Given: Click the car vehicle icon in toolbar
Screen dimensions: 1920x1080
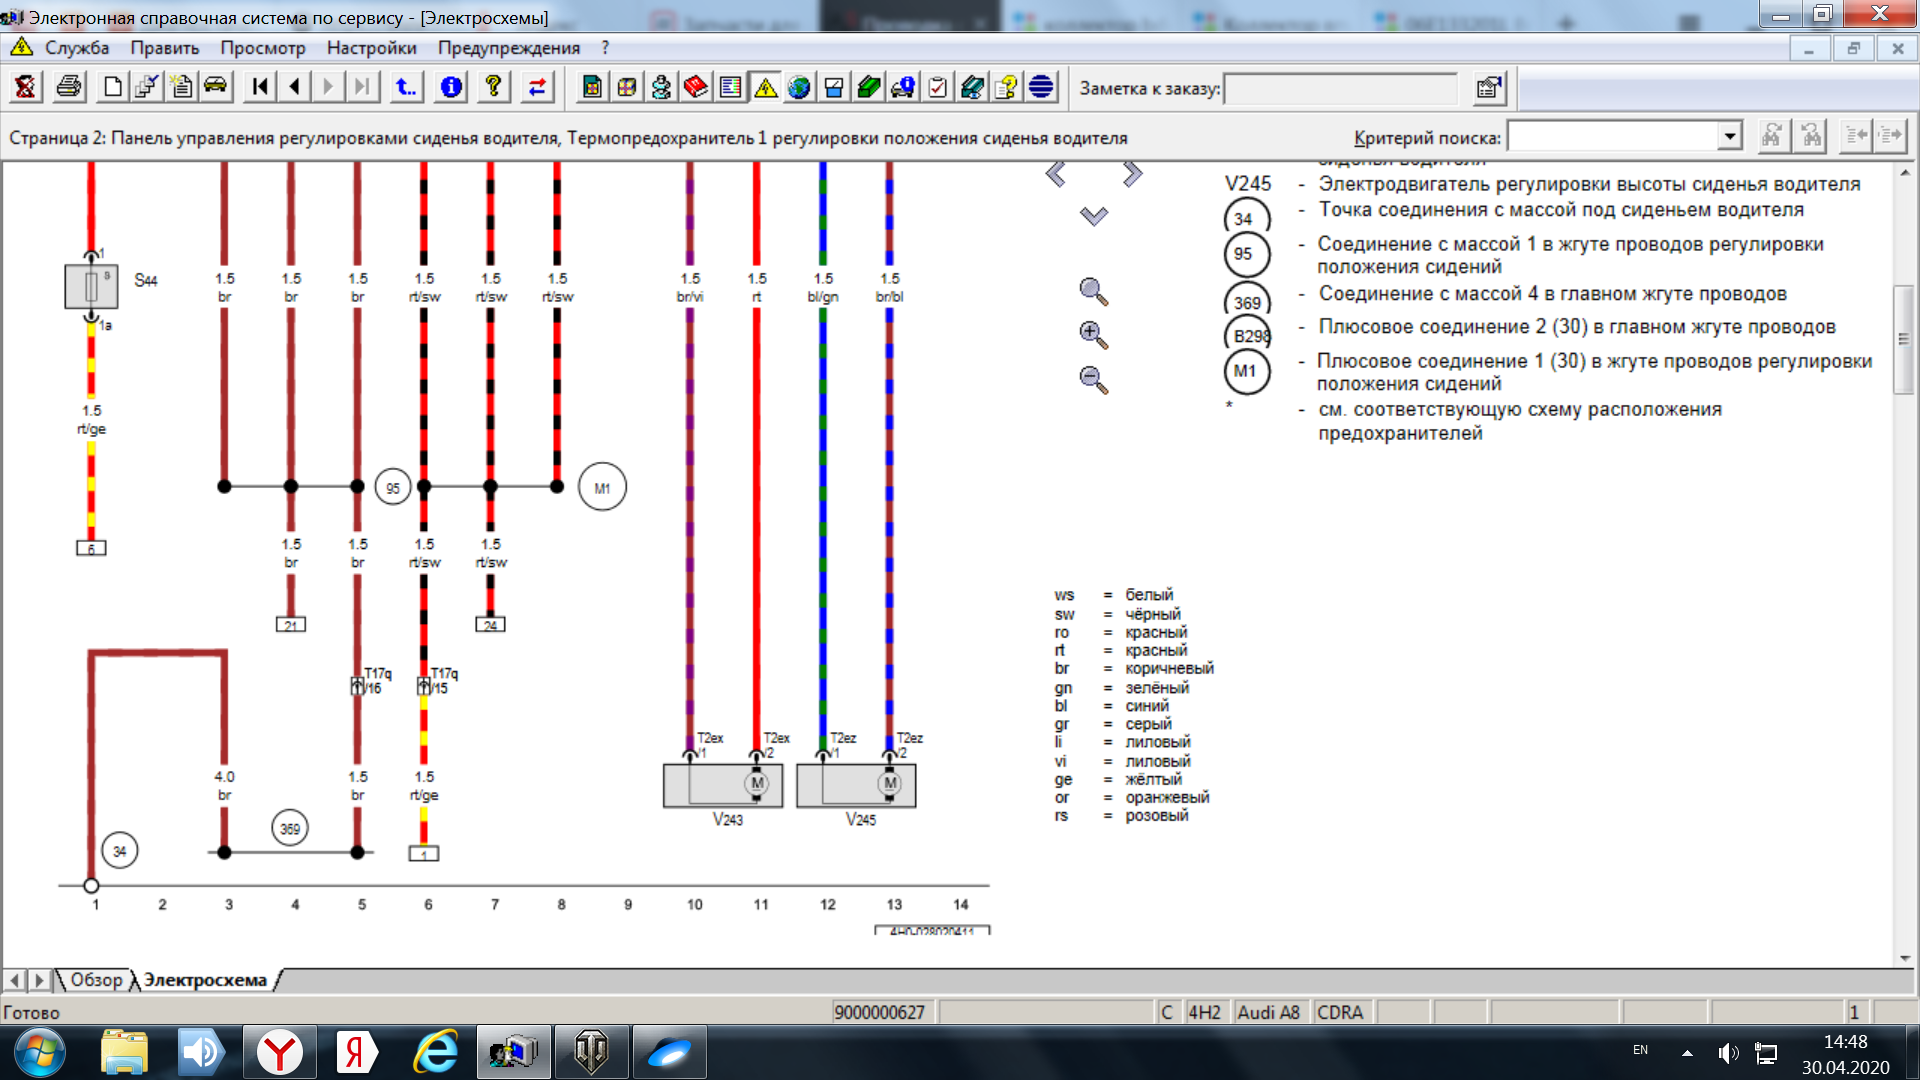Looking at the screenshot, I should click(x=215, y=88).
